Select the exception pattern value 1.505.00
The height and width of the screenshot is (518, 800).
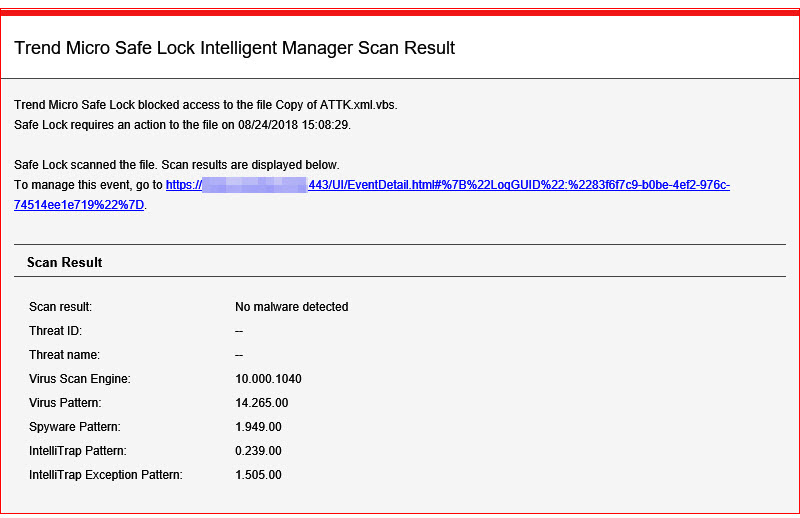click(x=258, y=475)
